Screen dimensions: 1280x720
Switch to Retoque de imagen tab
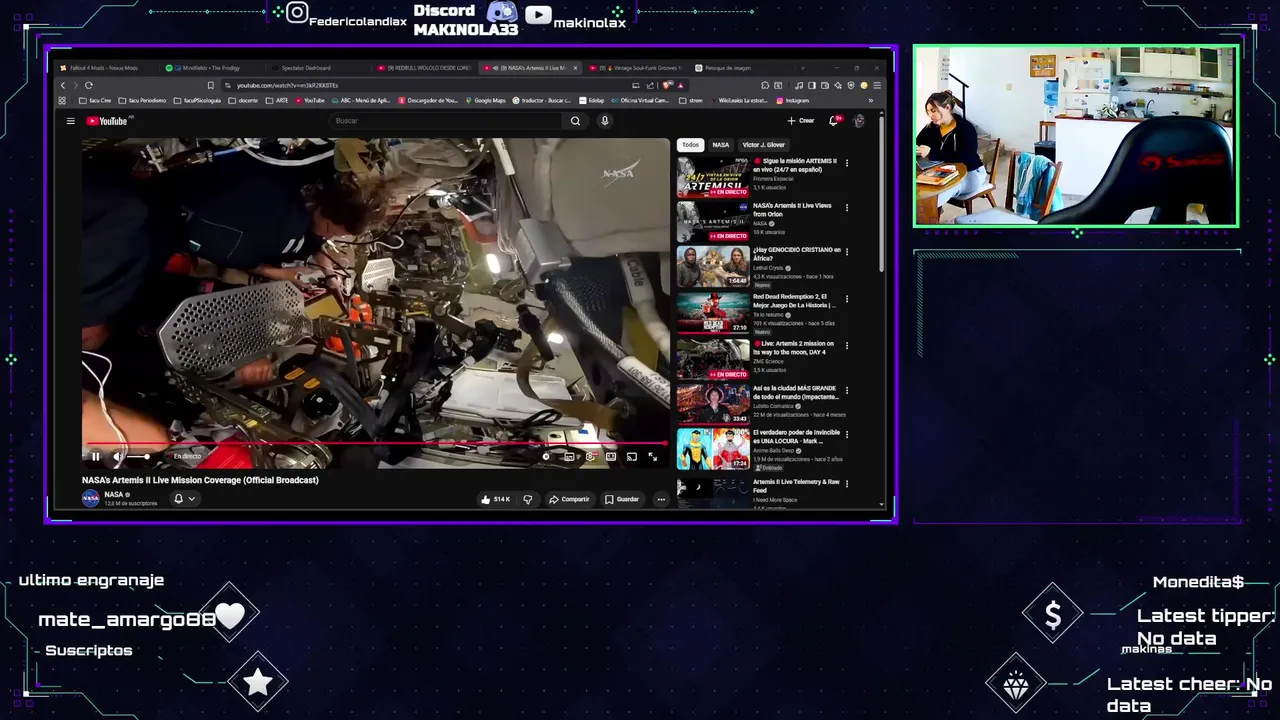[x=740, y=68]
